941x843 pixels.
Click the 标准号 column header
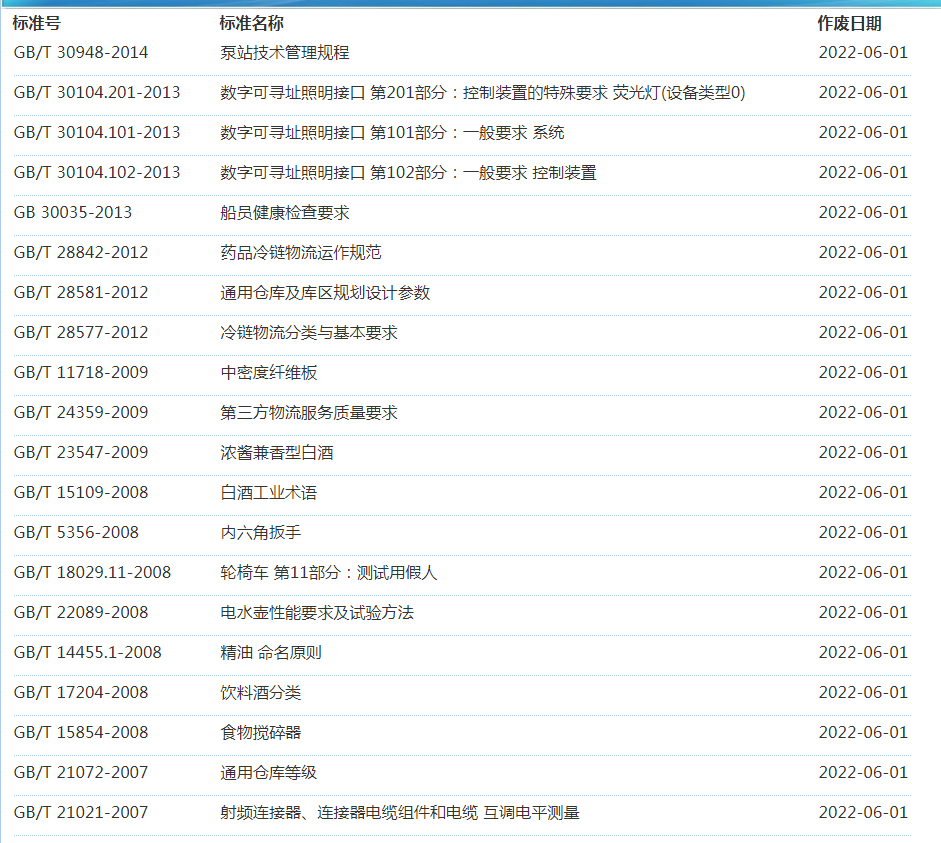tap(36, 23)
